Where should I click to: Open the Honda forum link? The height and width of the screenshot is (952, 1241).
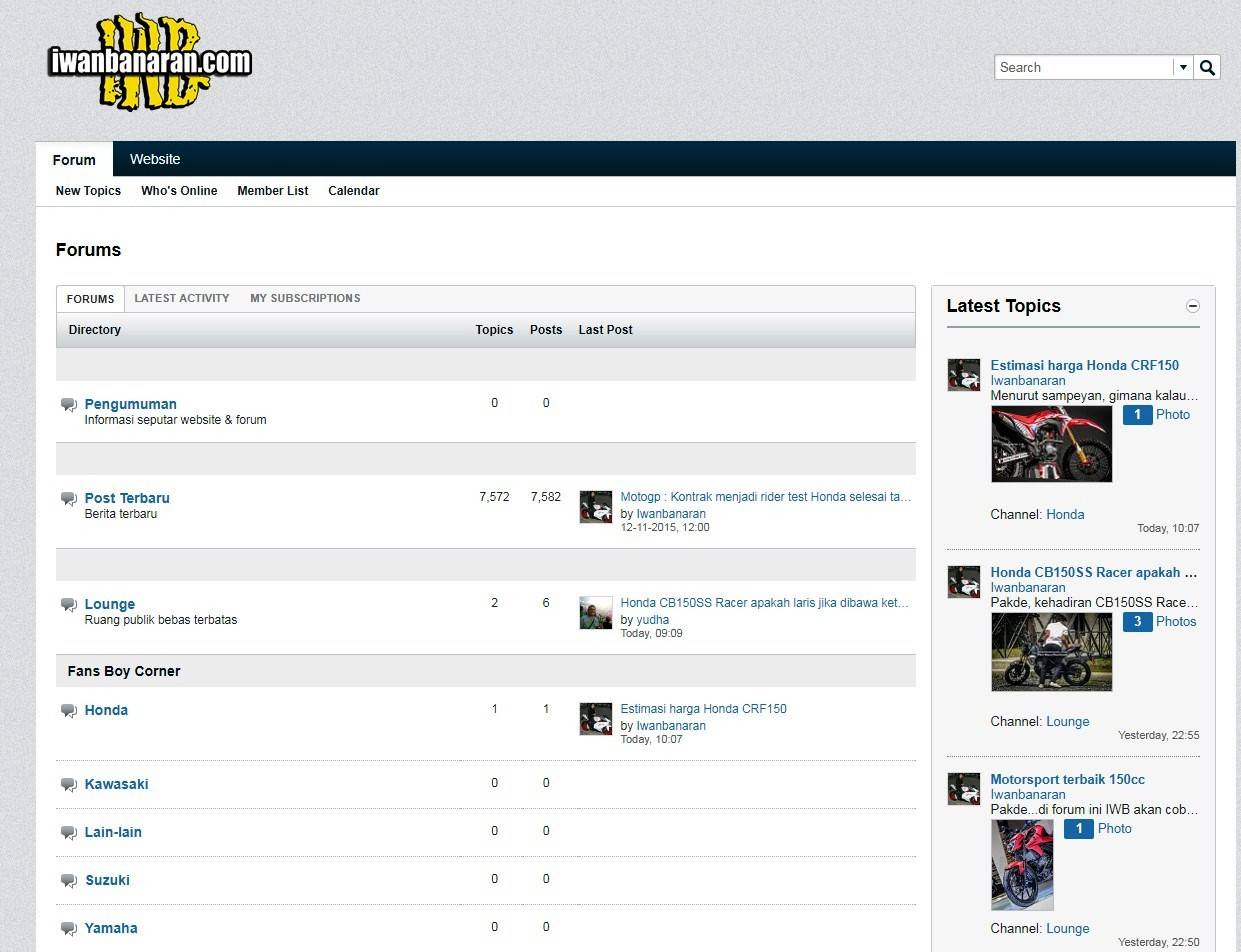(x=106, y=710)
